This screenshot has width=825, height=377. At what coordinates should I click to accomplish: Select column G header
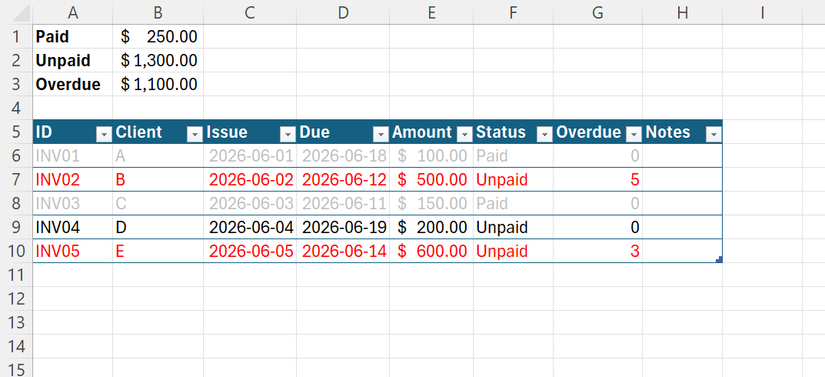click(x=598, y=13)
